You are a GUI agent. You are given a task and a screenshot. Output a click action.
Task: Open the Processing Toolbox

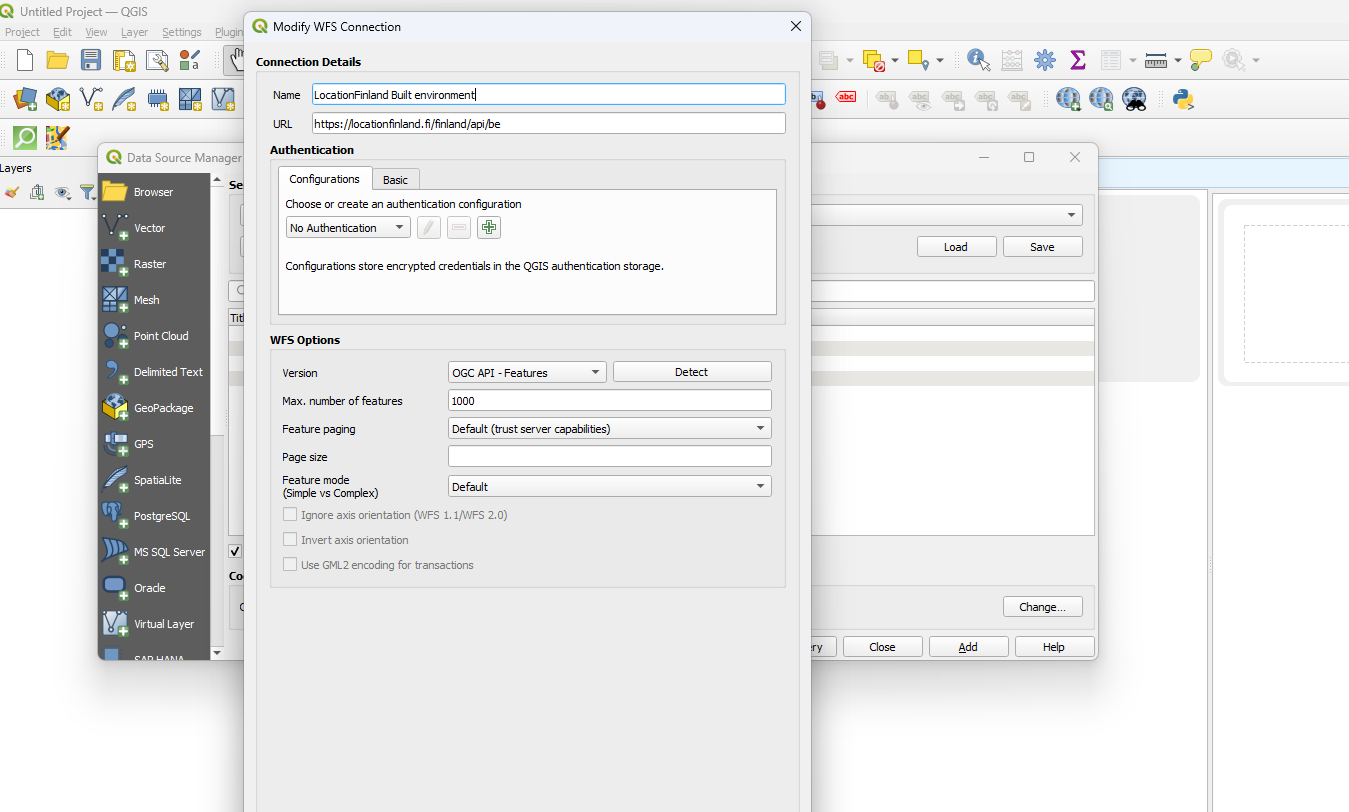1045,60
